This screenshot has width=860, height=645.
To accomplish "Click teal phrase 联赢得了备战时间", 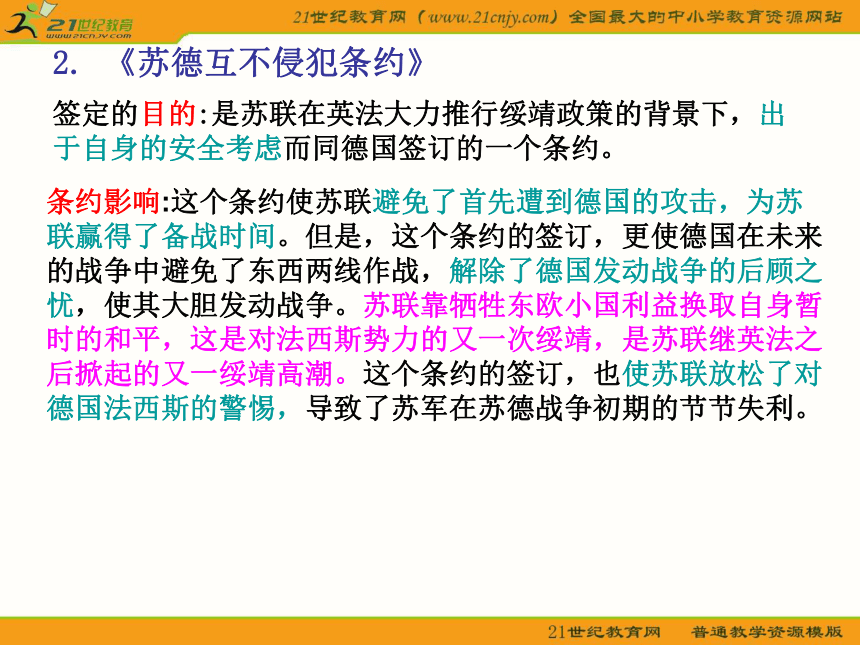I will click(161, 236).
